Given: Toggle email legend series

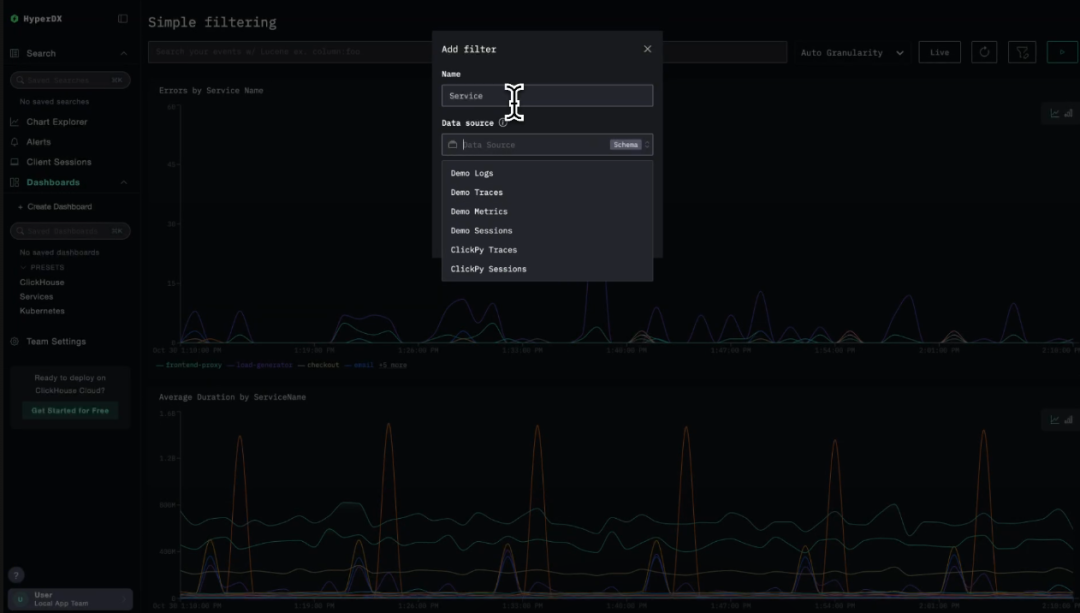Looking at the screenshot, I should tap(360, 366).
